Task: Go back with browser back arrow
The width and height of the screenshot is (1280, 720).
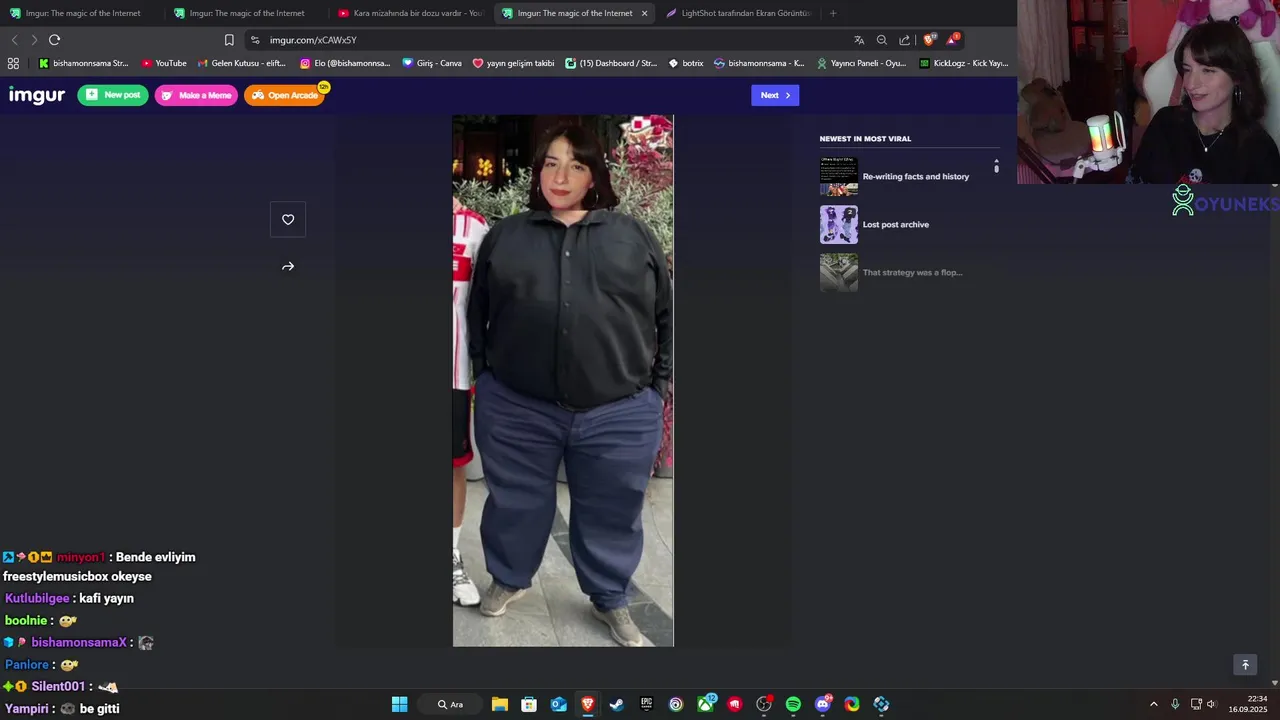Action: 14,40
